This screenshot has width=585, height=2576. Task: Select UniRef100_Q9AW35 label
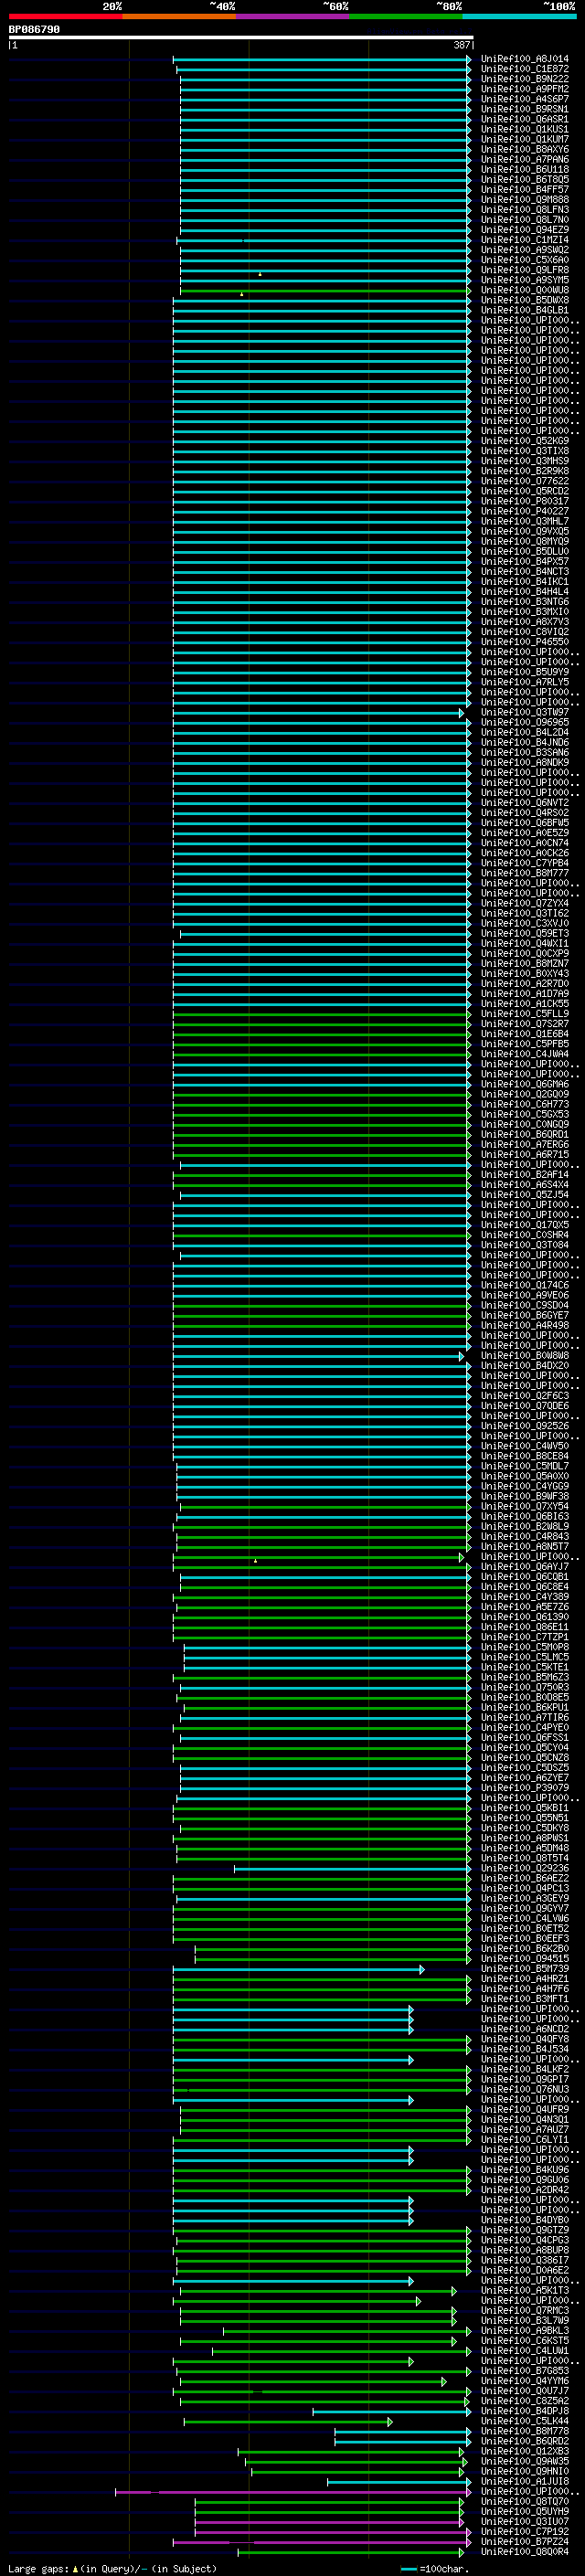coord(525,2461)
